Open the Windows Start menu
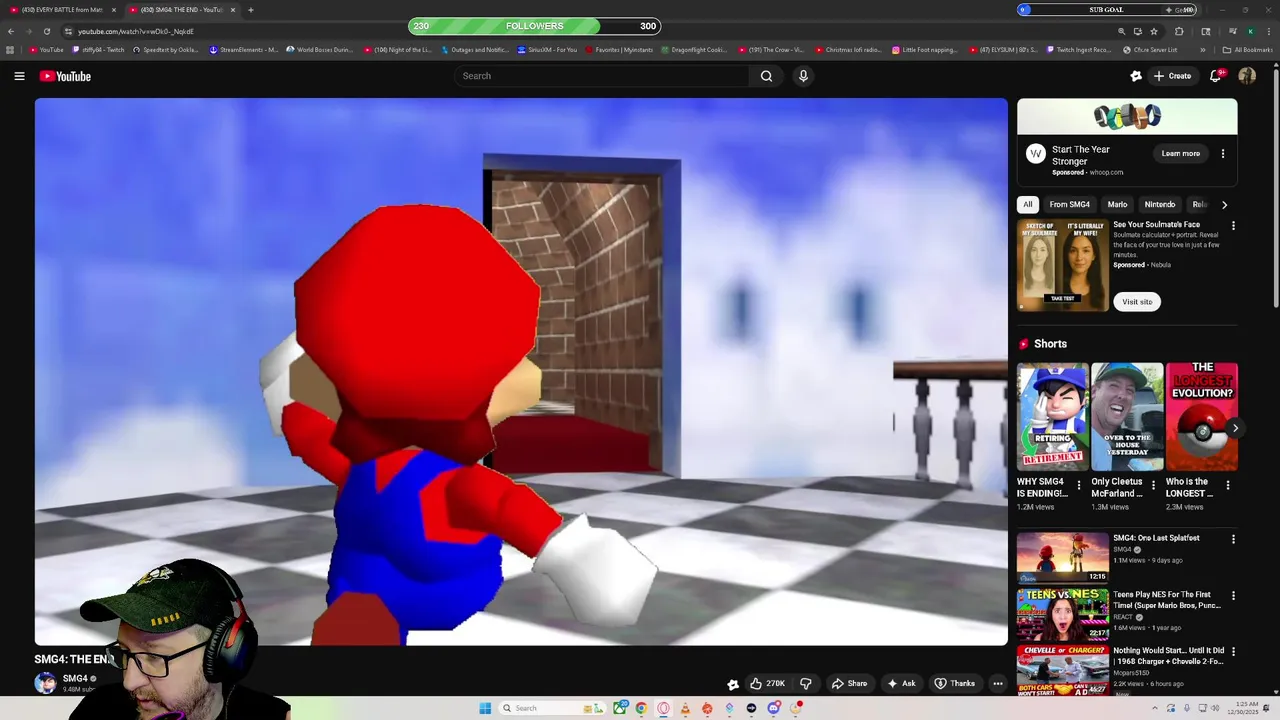 click(x=485, y=708)
